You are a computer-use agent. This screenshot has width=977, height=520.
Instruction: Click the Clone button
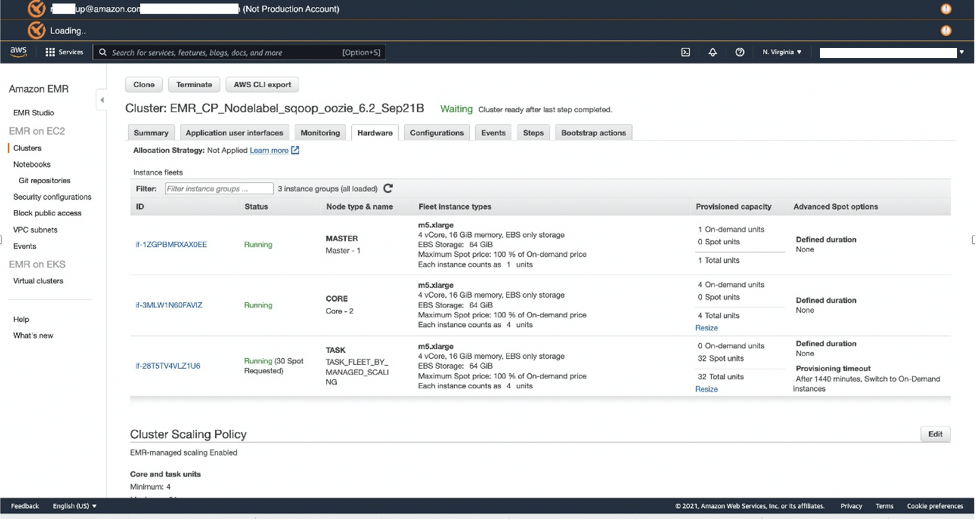click(x=144, y=85)
